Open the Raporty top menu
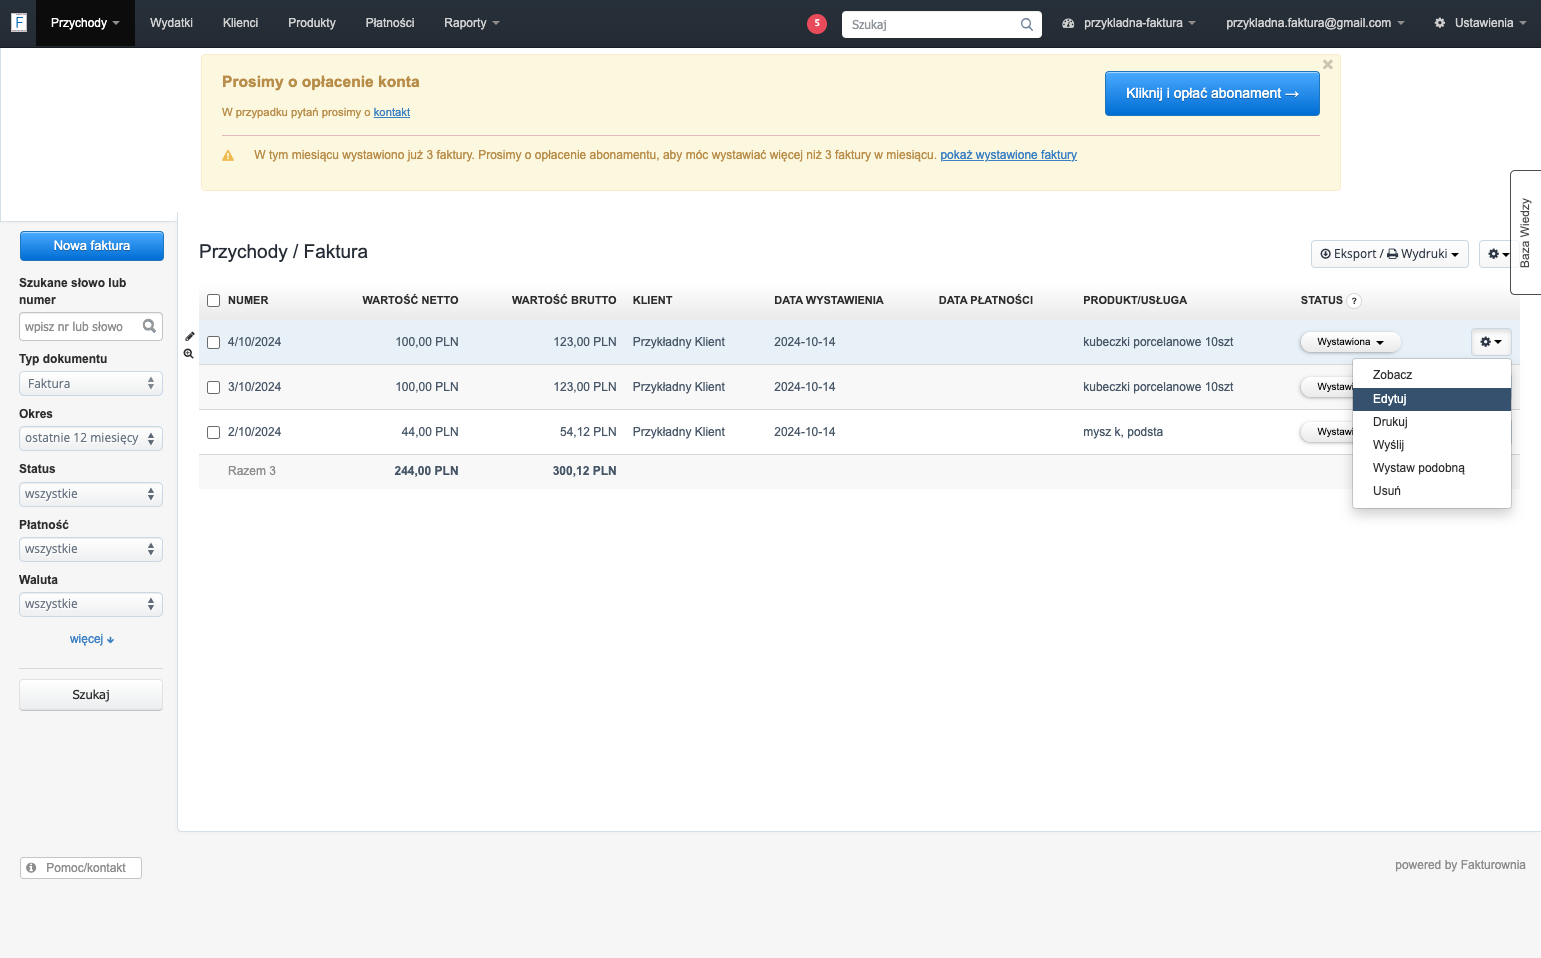 pos(471,23)
